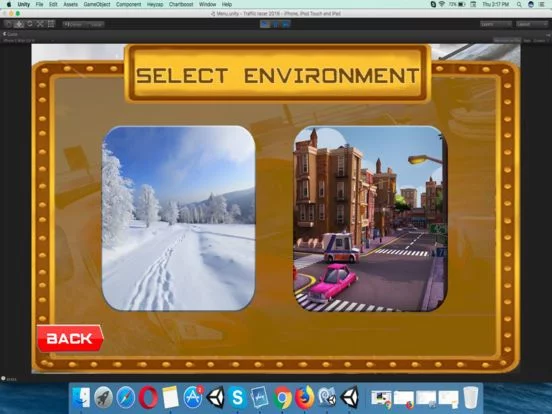
Task: Choose the city street environment thumbnail
Action: coord(370,219)
